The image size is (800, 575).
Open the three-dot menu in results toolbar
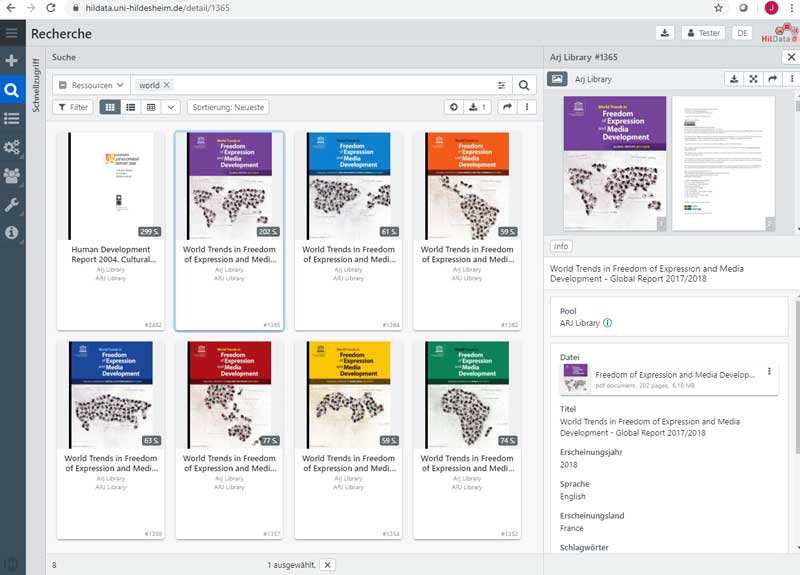click(x=527, y=107)
